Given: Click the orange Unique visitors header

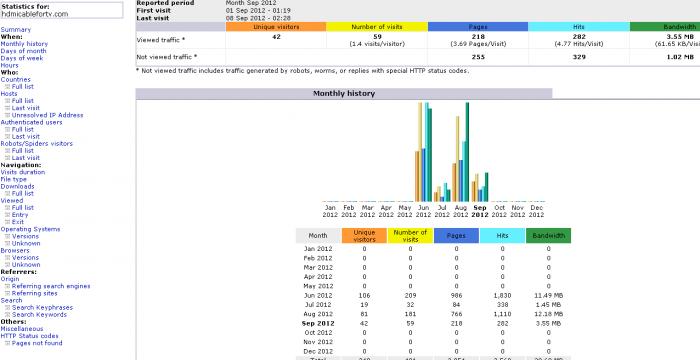Looking at the screenshot, I should click(276, 27).
